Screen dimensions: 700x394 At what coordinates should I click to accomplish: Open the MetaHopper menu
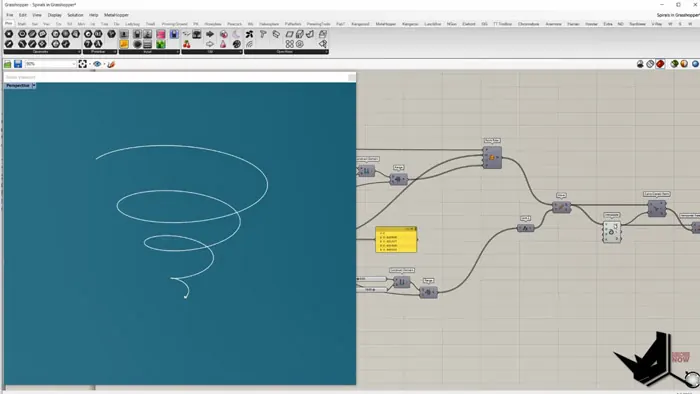point(116,15)
